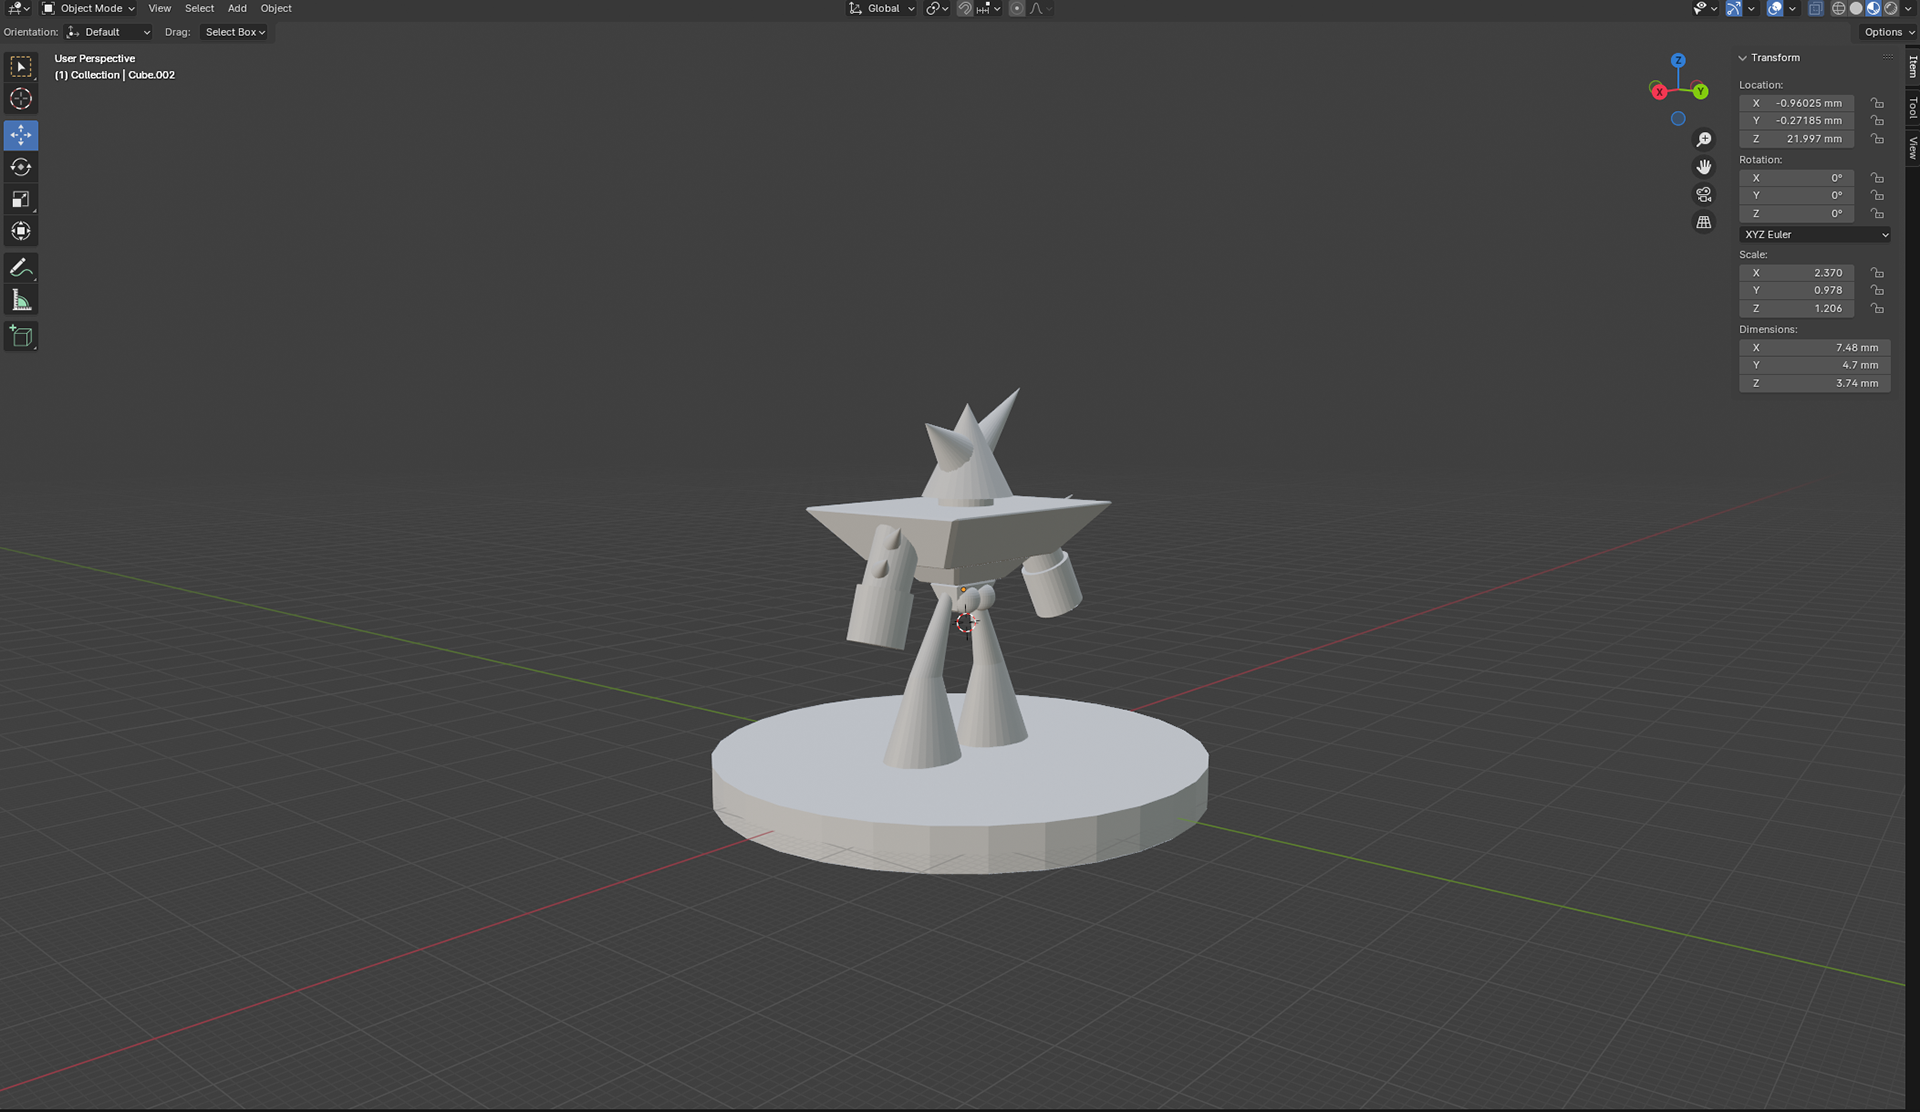Open the Pivot Point dropdown

click(x=937, y=8)
